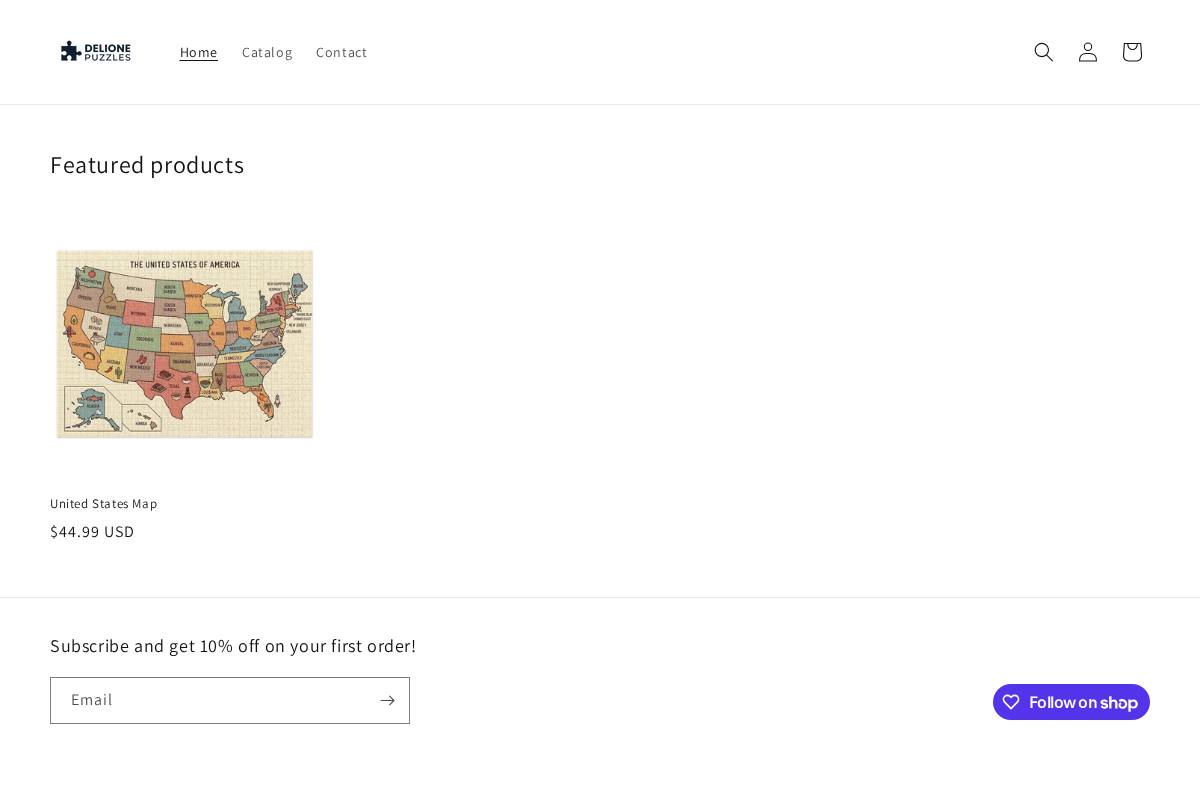1200x800 pixels.
Task: Click the $44.99 USD price text
Action: pyautogui.click(x=92, y=531)
